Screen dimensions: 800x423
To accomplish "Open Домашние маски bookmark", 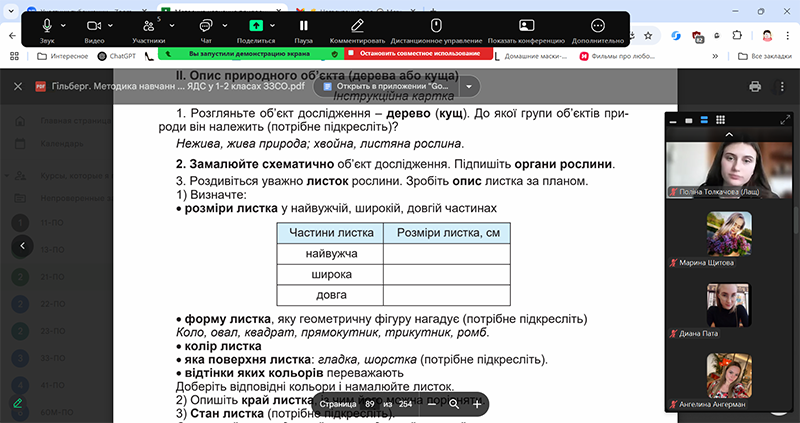I will pyautogui.click(x=530, y=56).
